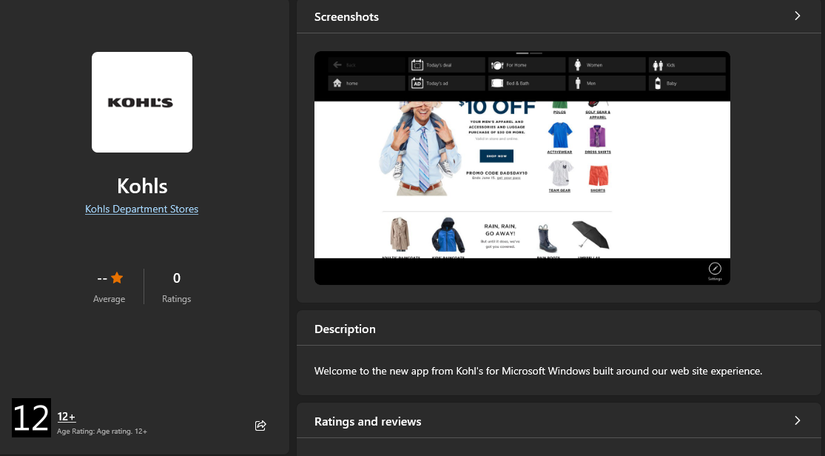Click the Screenshots heading
Image resolution: width=825 pixels, height=456 pixels.
click(346, 17)
